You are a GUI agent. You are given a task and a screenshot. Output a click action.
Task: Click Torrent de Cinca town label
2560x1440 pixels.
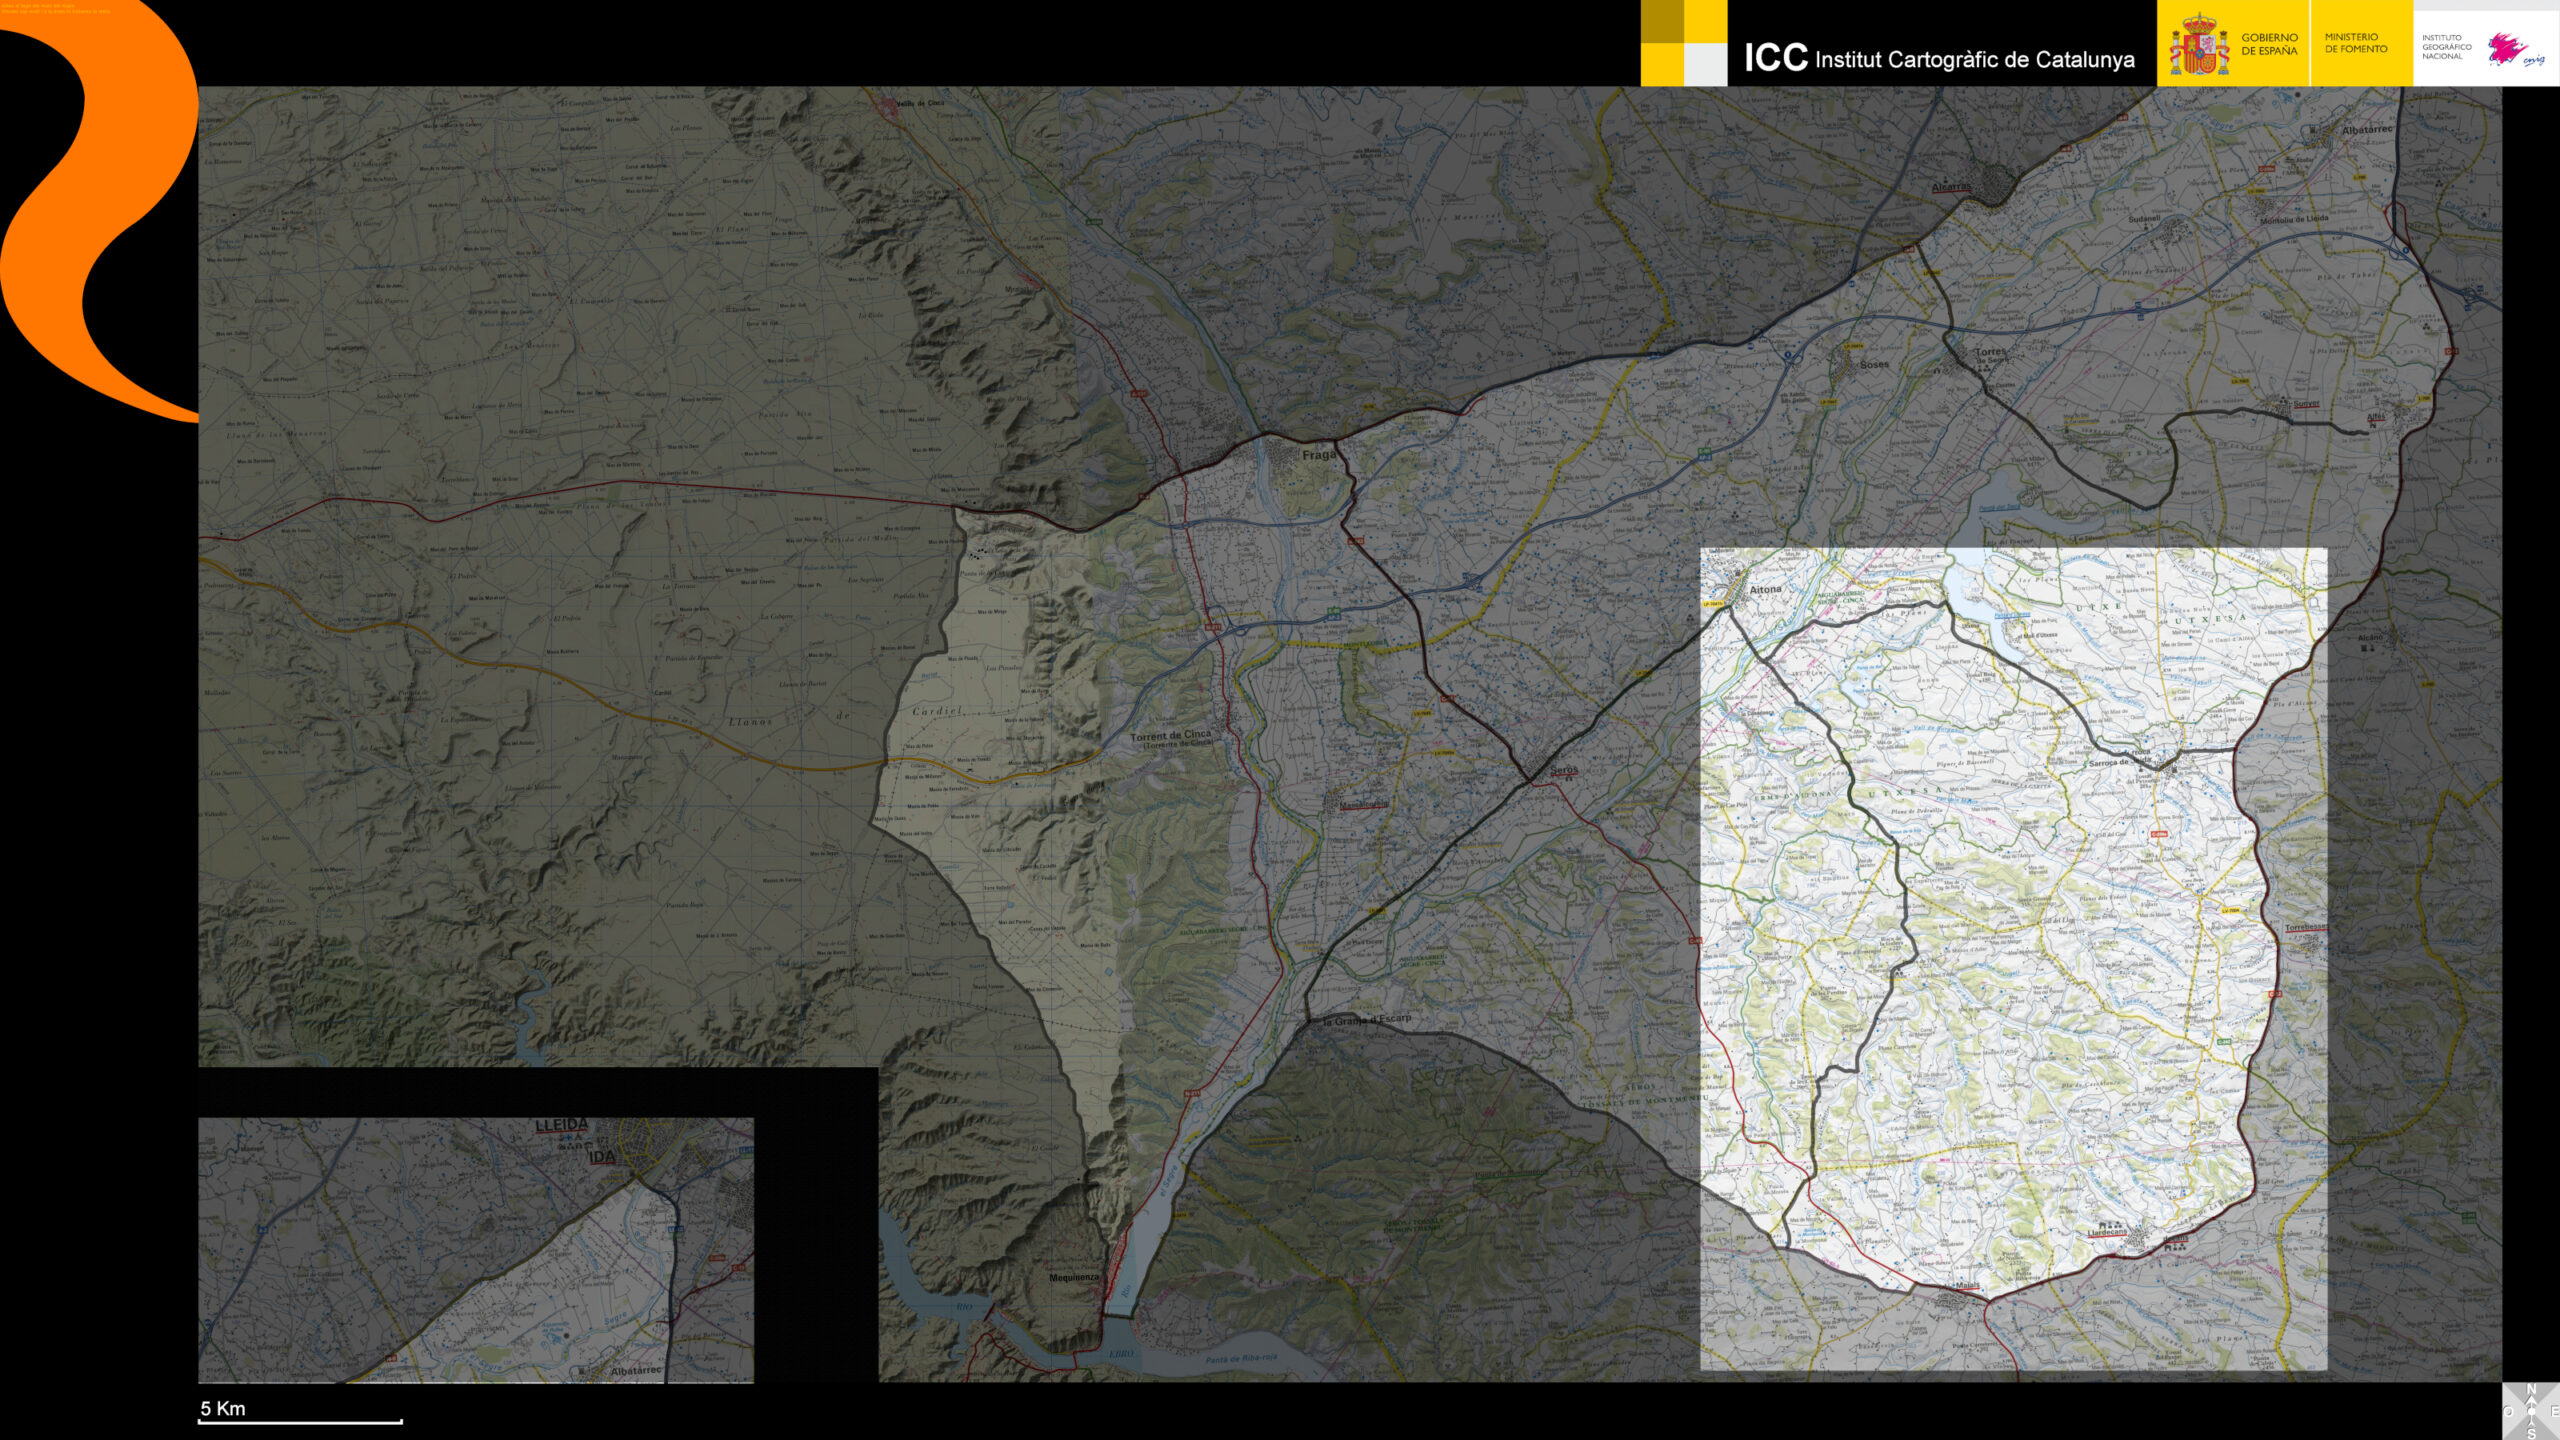coord(1170,736)
